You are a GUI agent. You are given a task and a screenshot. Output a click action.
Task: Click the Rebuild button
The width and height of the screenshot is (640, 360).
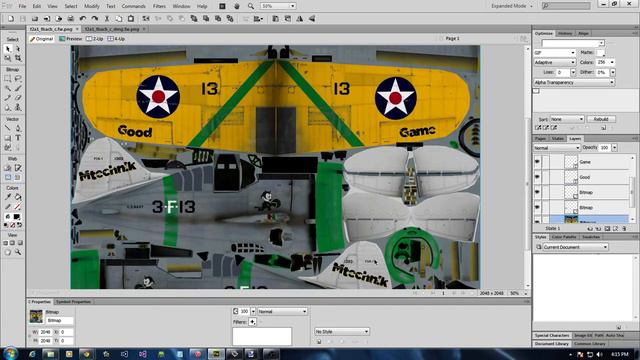click(601, 119)
